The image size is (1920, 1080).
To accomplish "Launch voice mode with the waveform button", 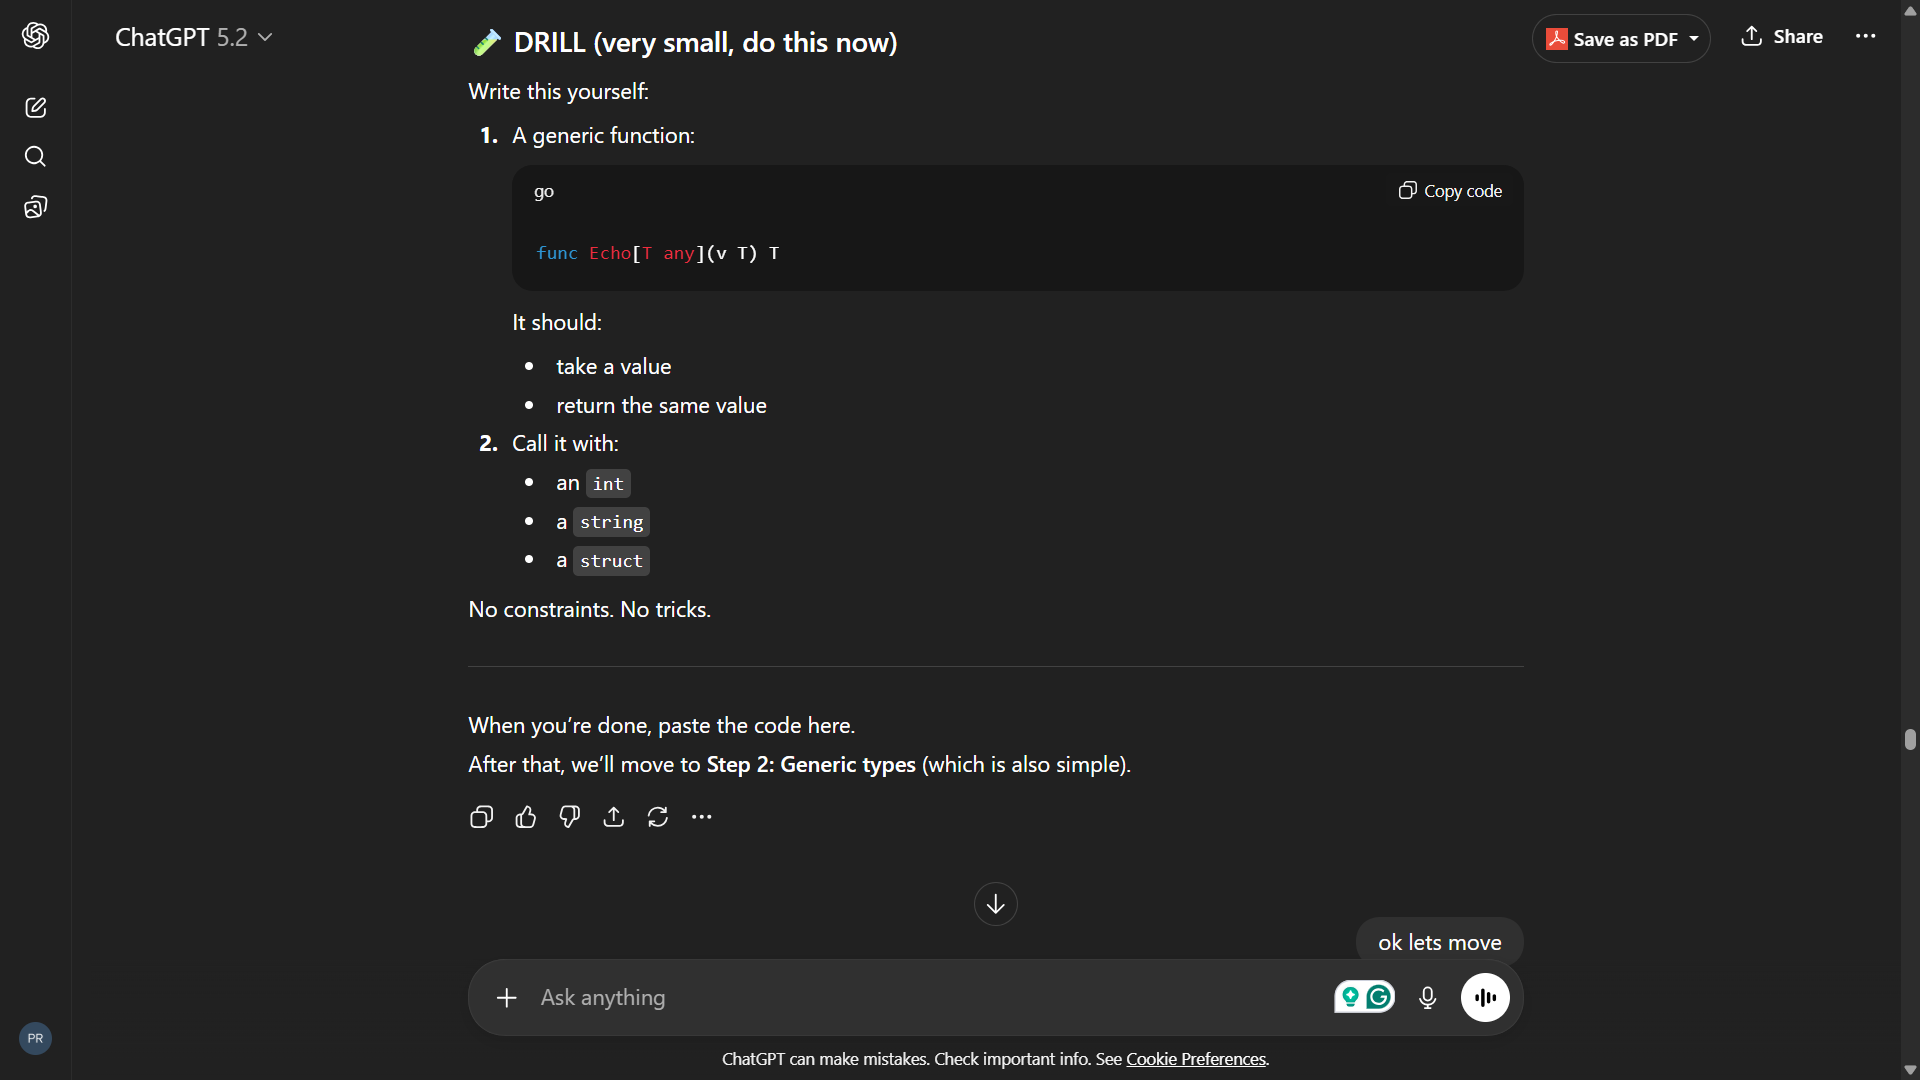I will pos(1485,997).
